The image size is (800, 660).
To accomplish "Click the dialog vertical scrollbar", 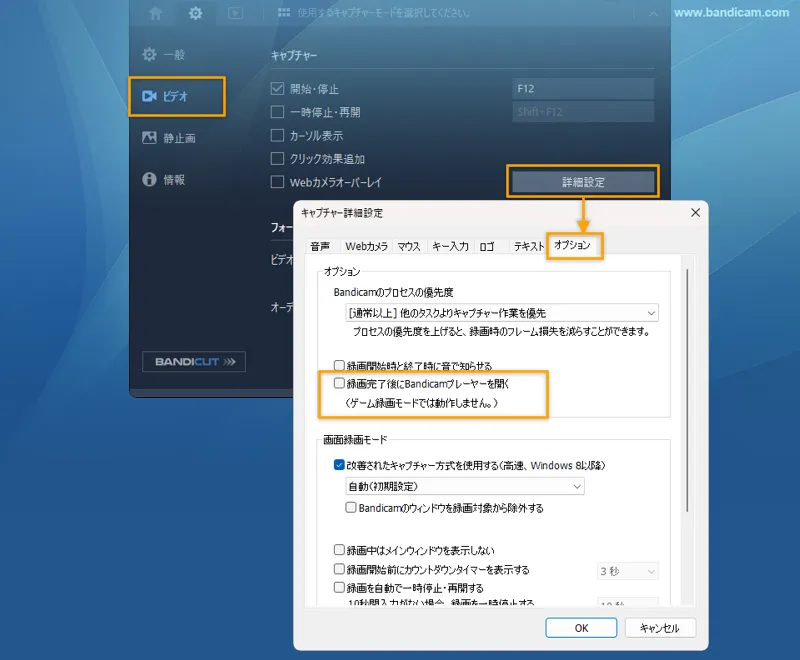I will pyautogui.click(x=687, y=390).
